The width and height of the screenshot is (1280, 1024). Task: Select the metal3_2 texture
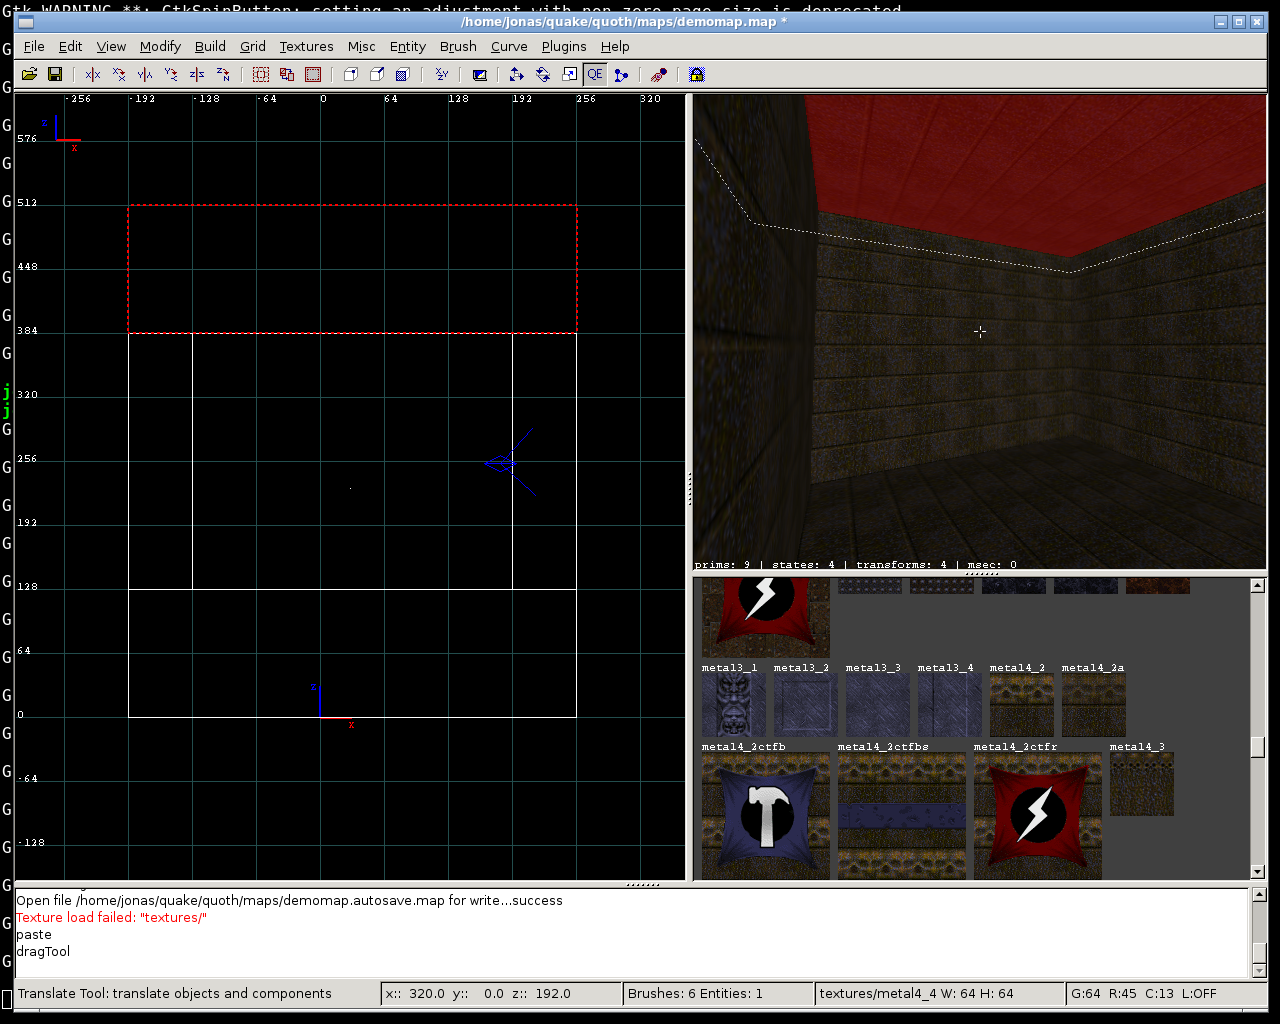805,705
